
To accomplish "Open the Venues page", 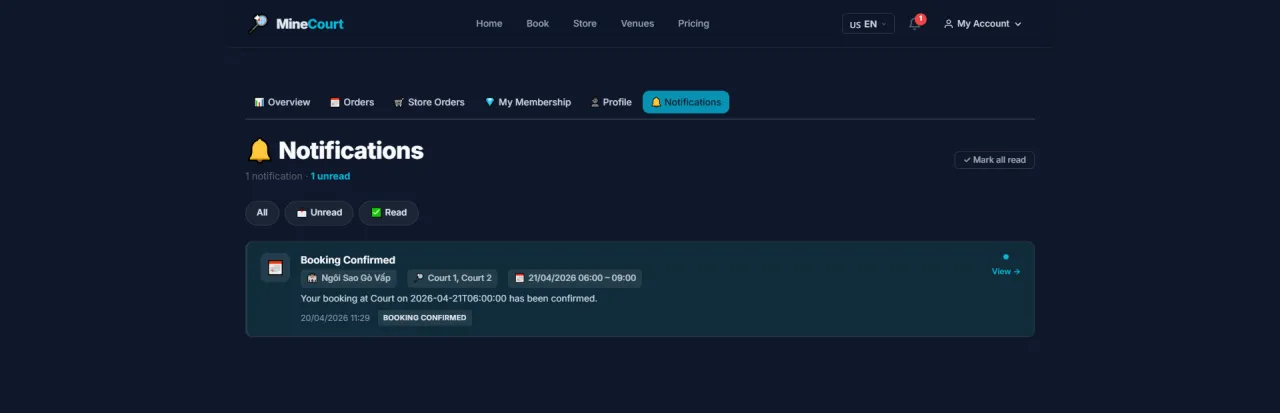I will [637, 23].
